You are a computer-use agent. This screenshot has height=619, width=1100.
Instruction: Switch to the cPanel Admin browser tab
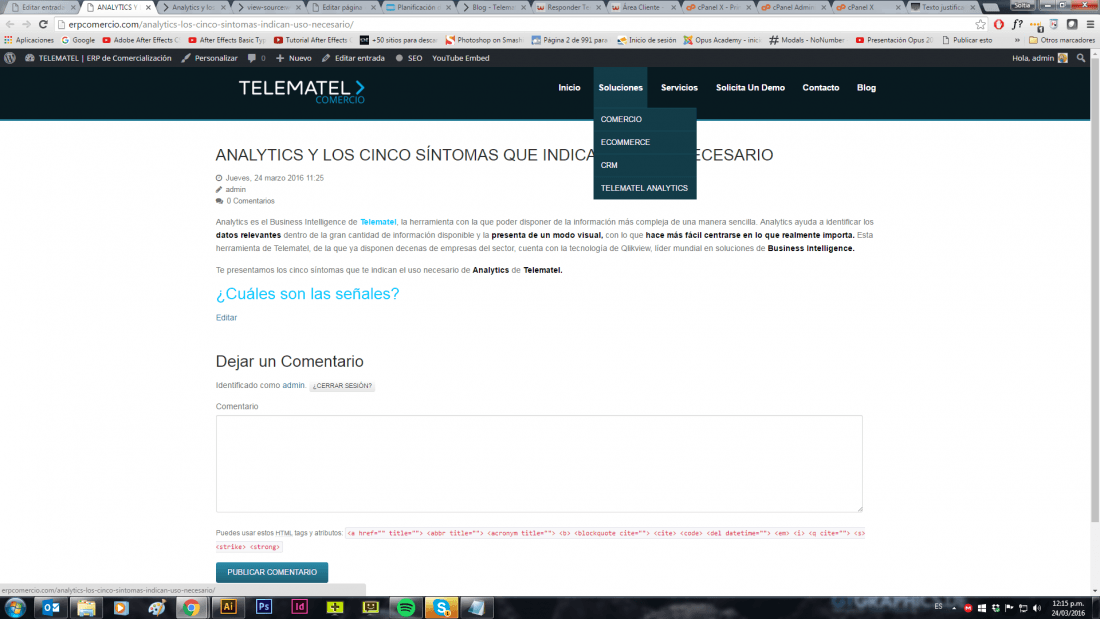pyautogui.click(x=793, y=7)
